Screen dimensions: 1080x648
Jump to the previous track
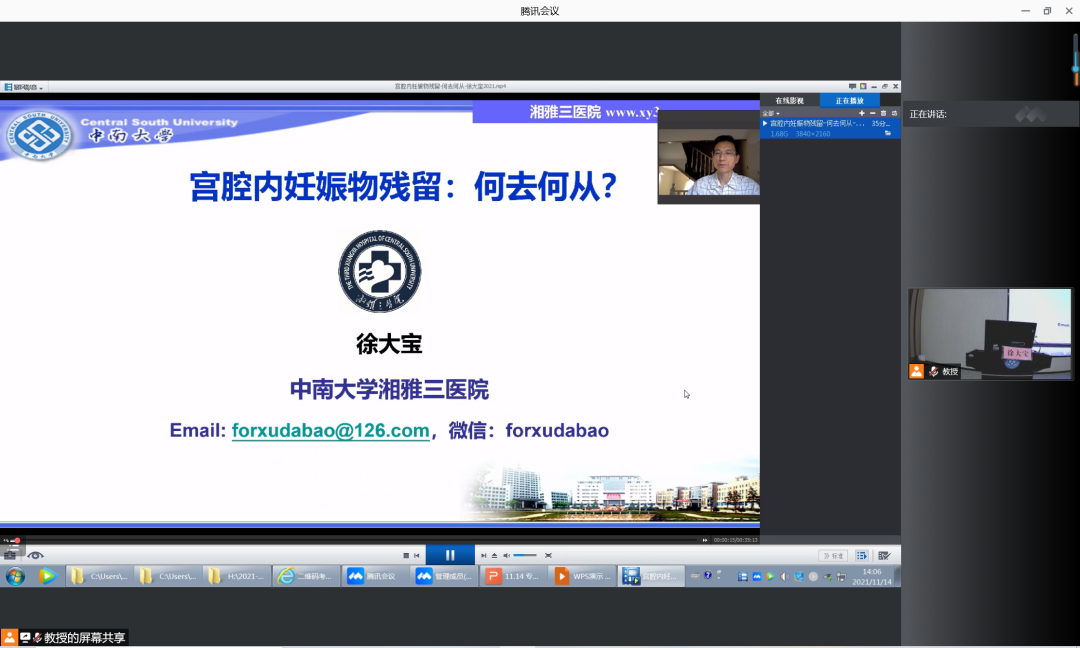click(x=417, y=555)
